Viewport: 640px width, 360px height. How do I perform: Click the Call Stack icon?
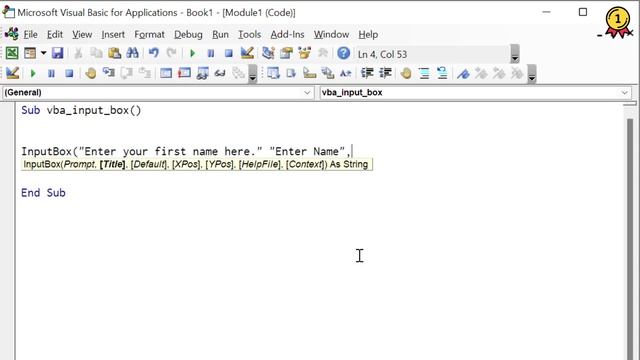coord(238,73)
